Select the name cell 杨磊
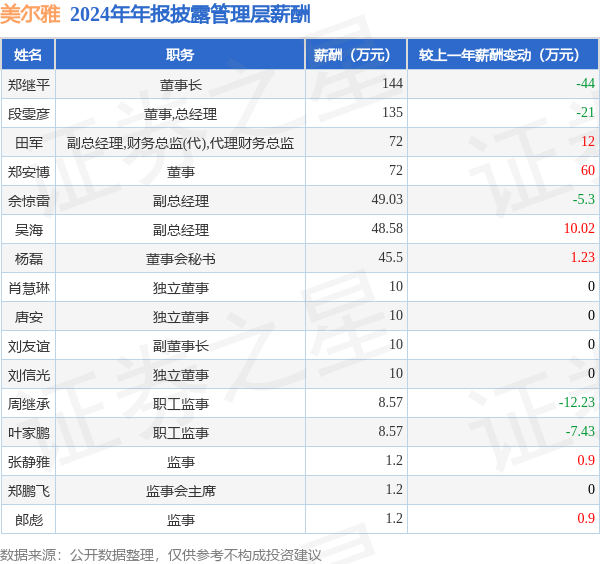 (29, 259)
